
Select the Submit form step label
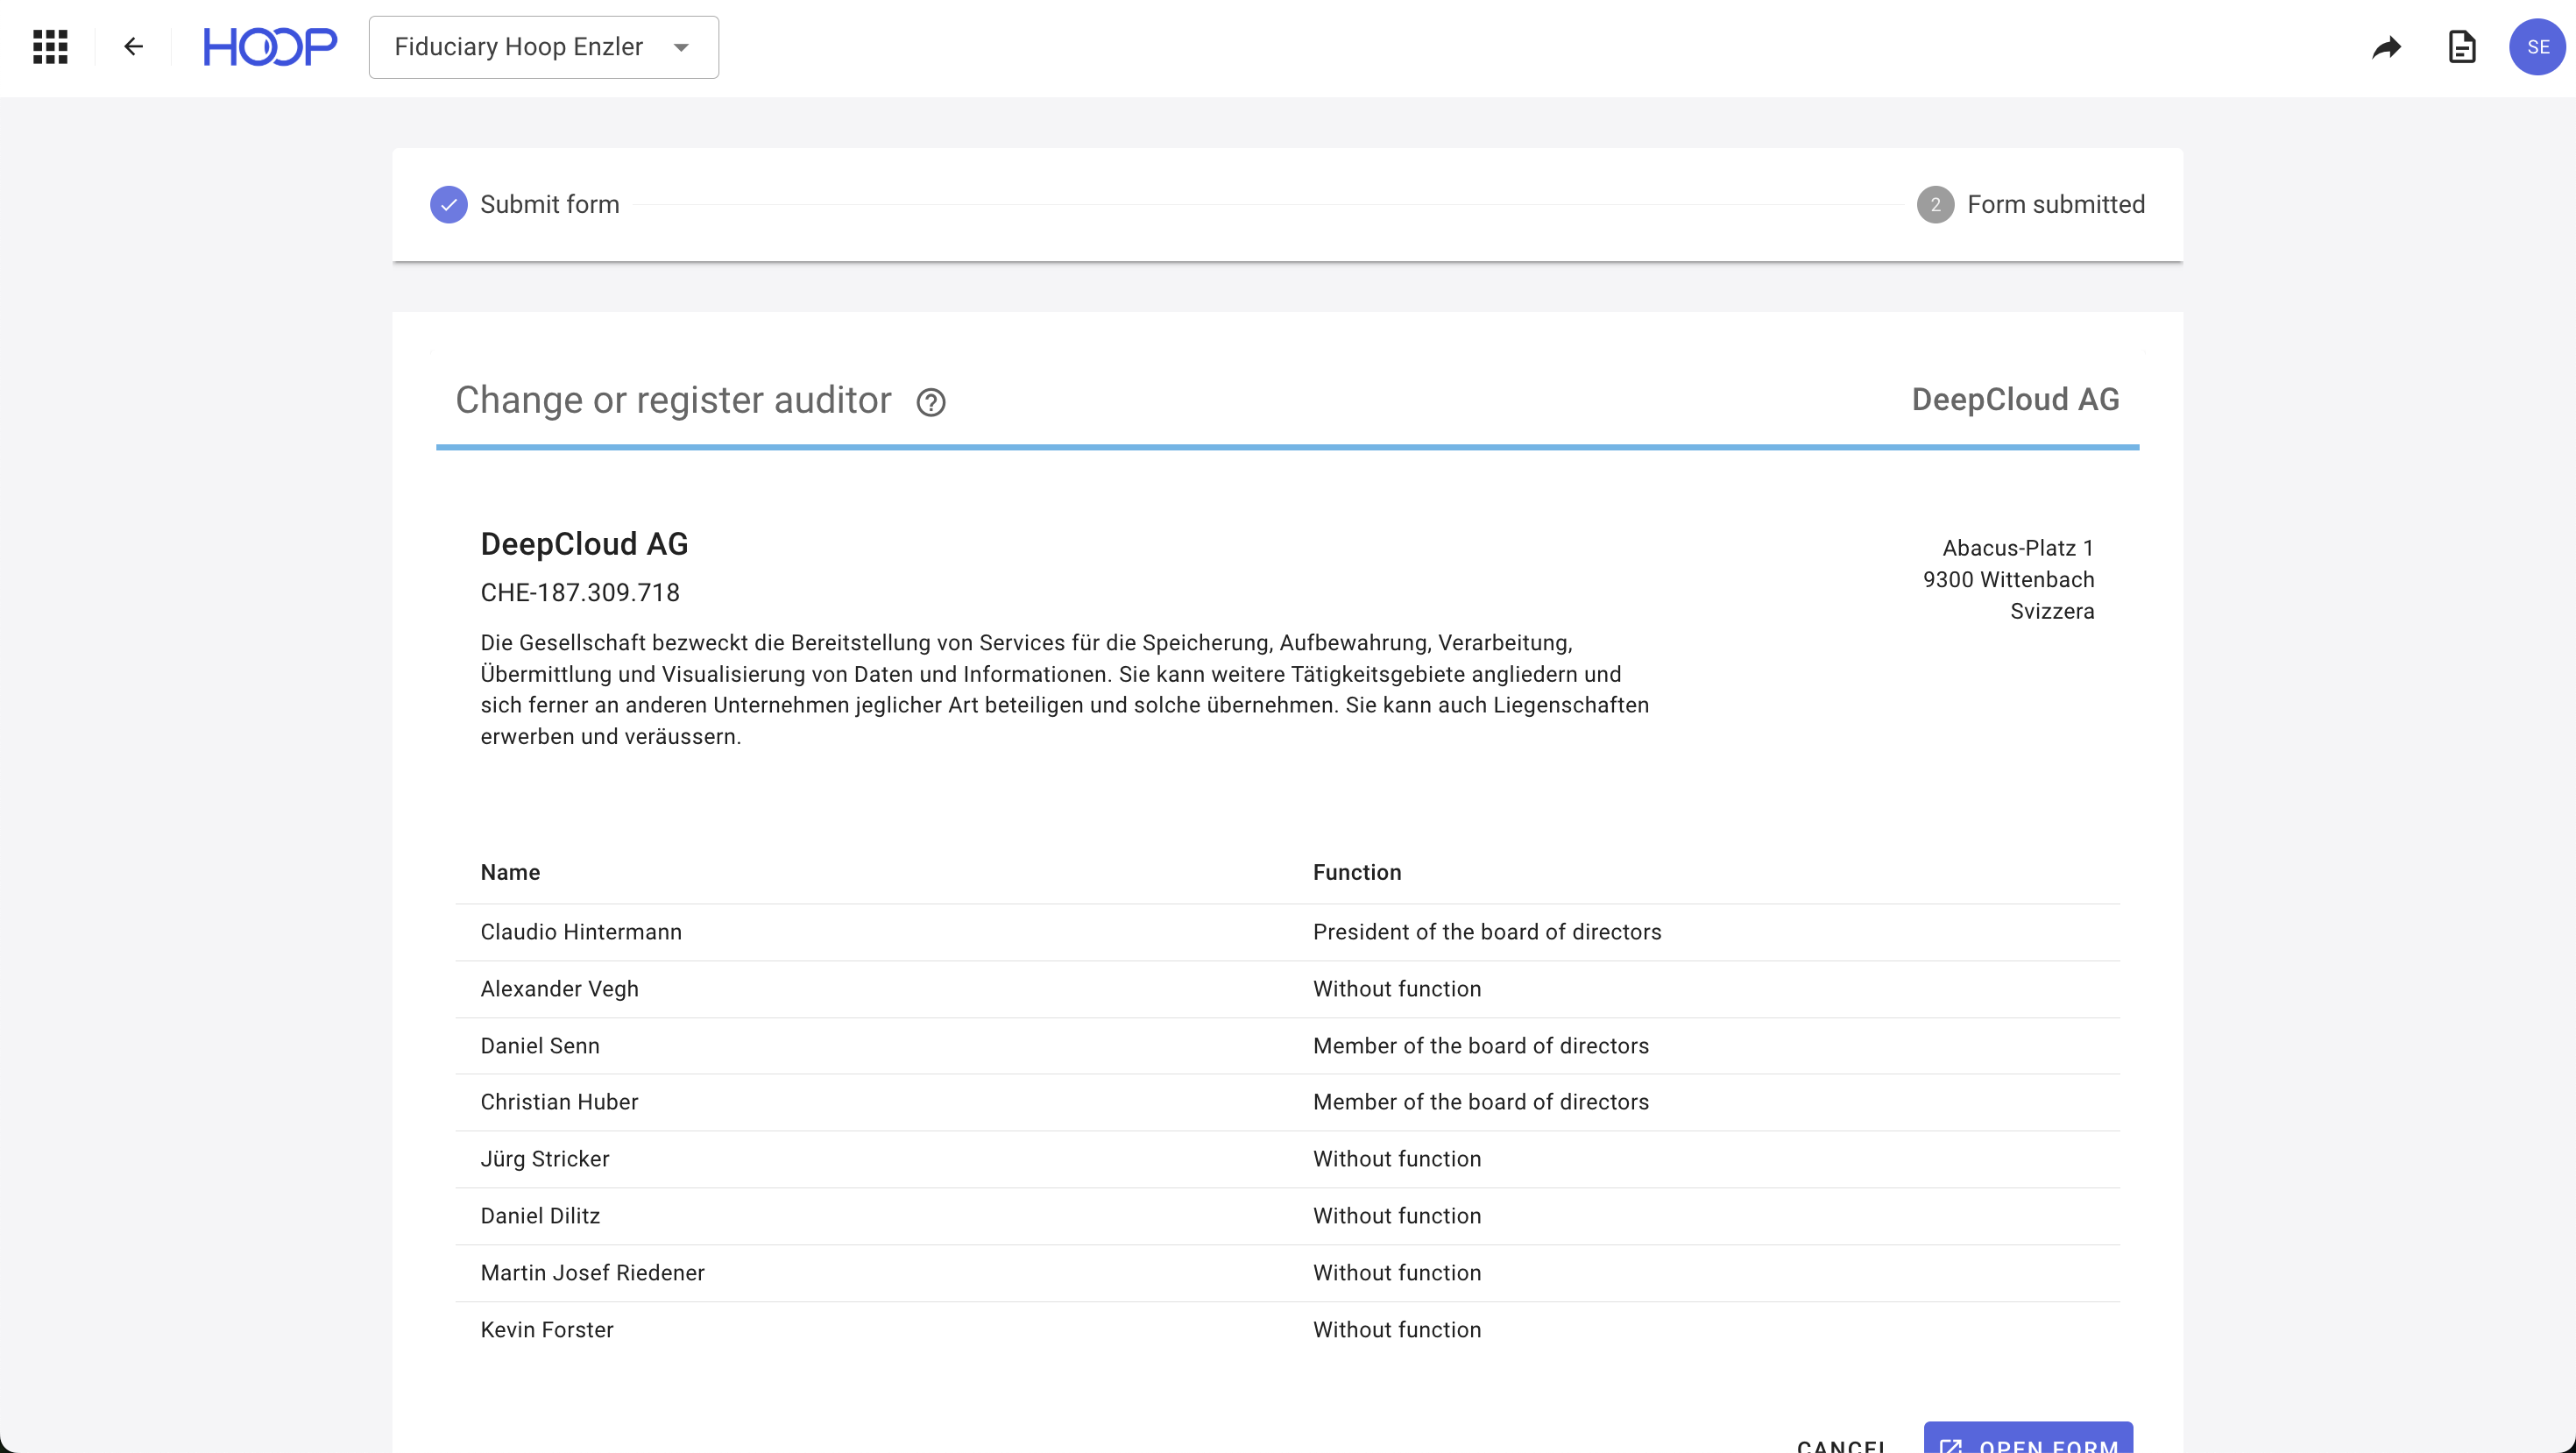549,205
